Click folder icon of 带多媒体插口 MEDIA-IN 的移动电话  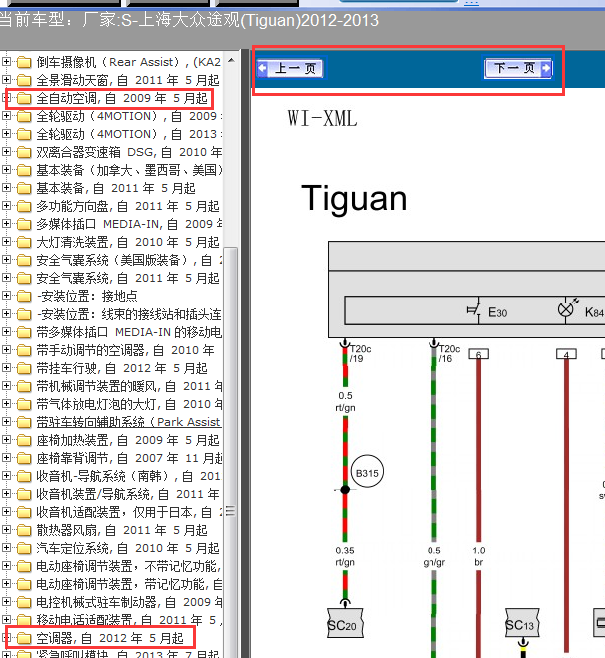(x=24, y=332)
